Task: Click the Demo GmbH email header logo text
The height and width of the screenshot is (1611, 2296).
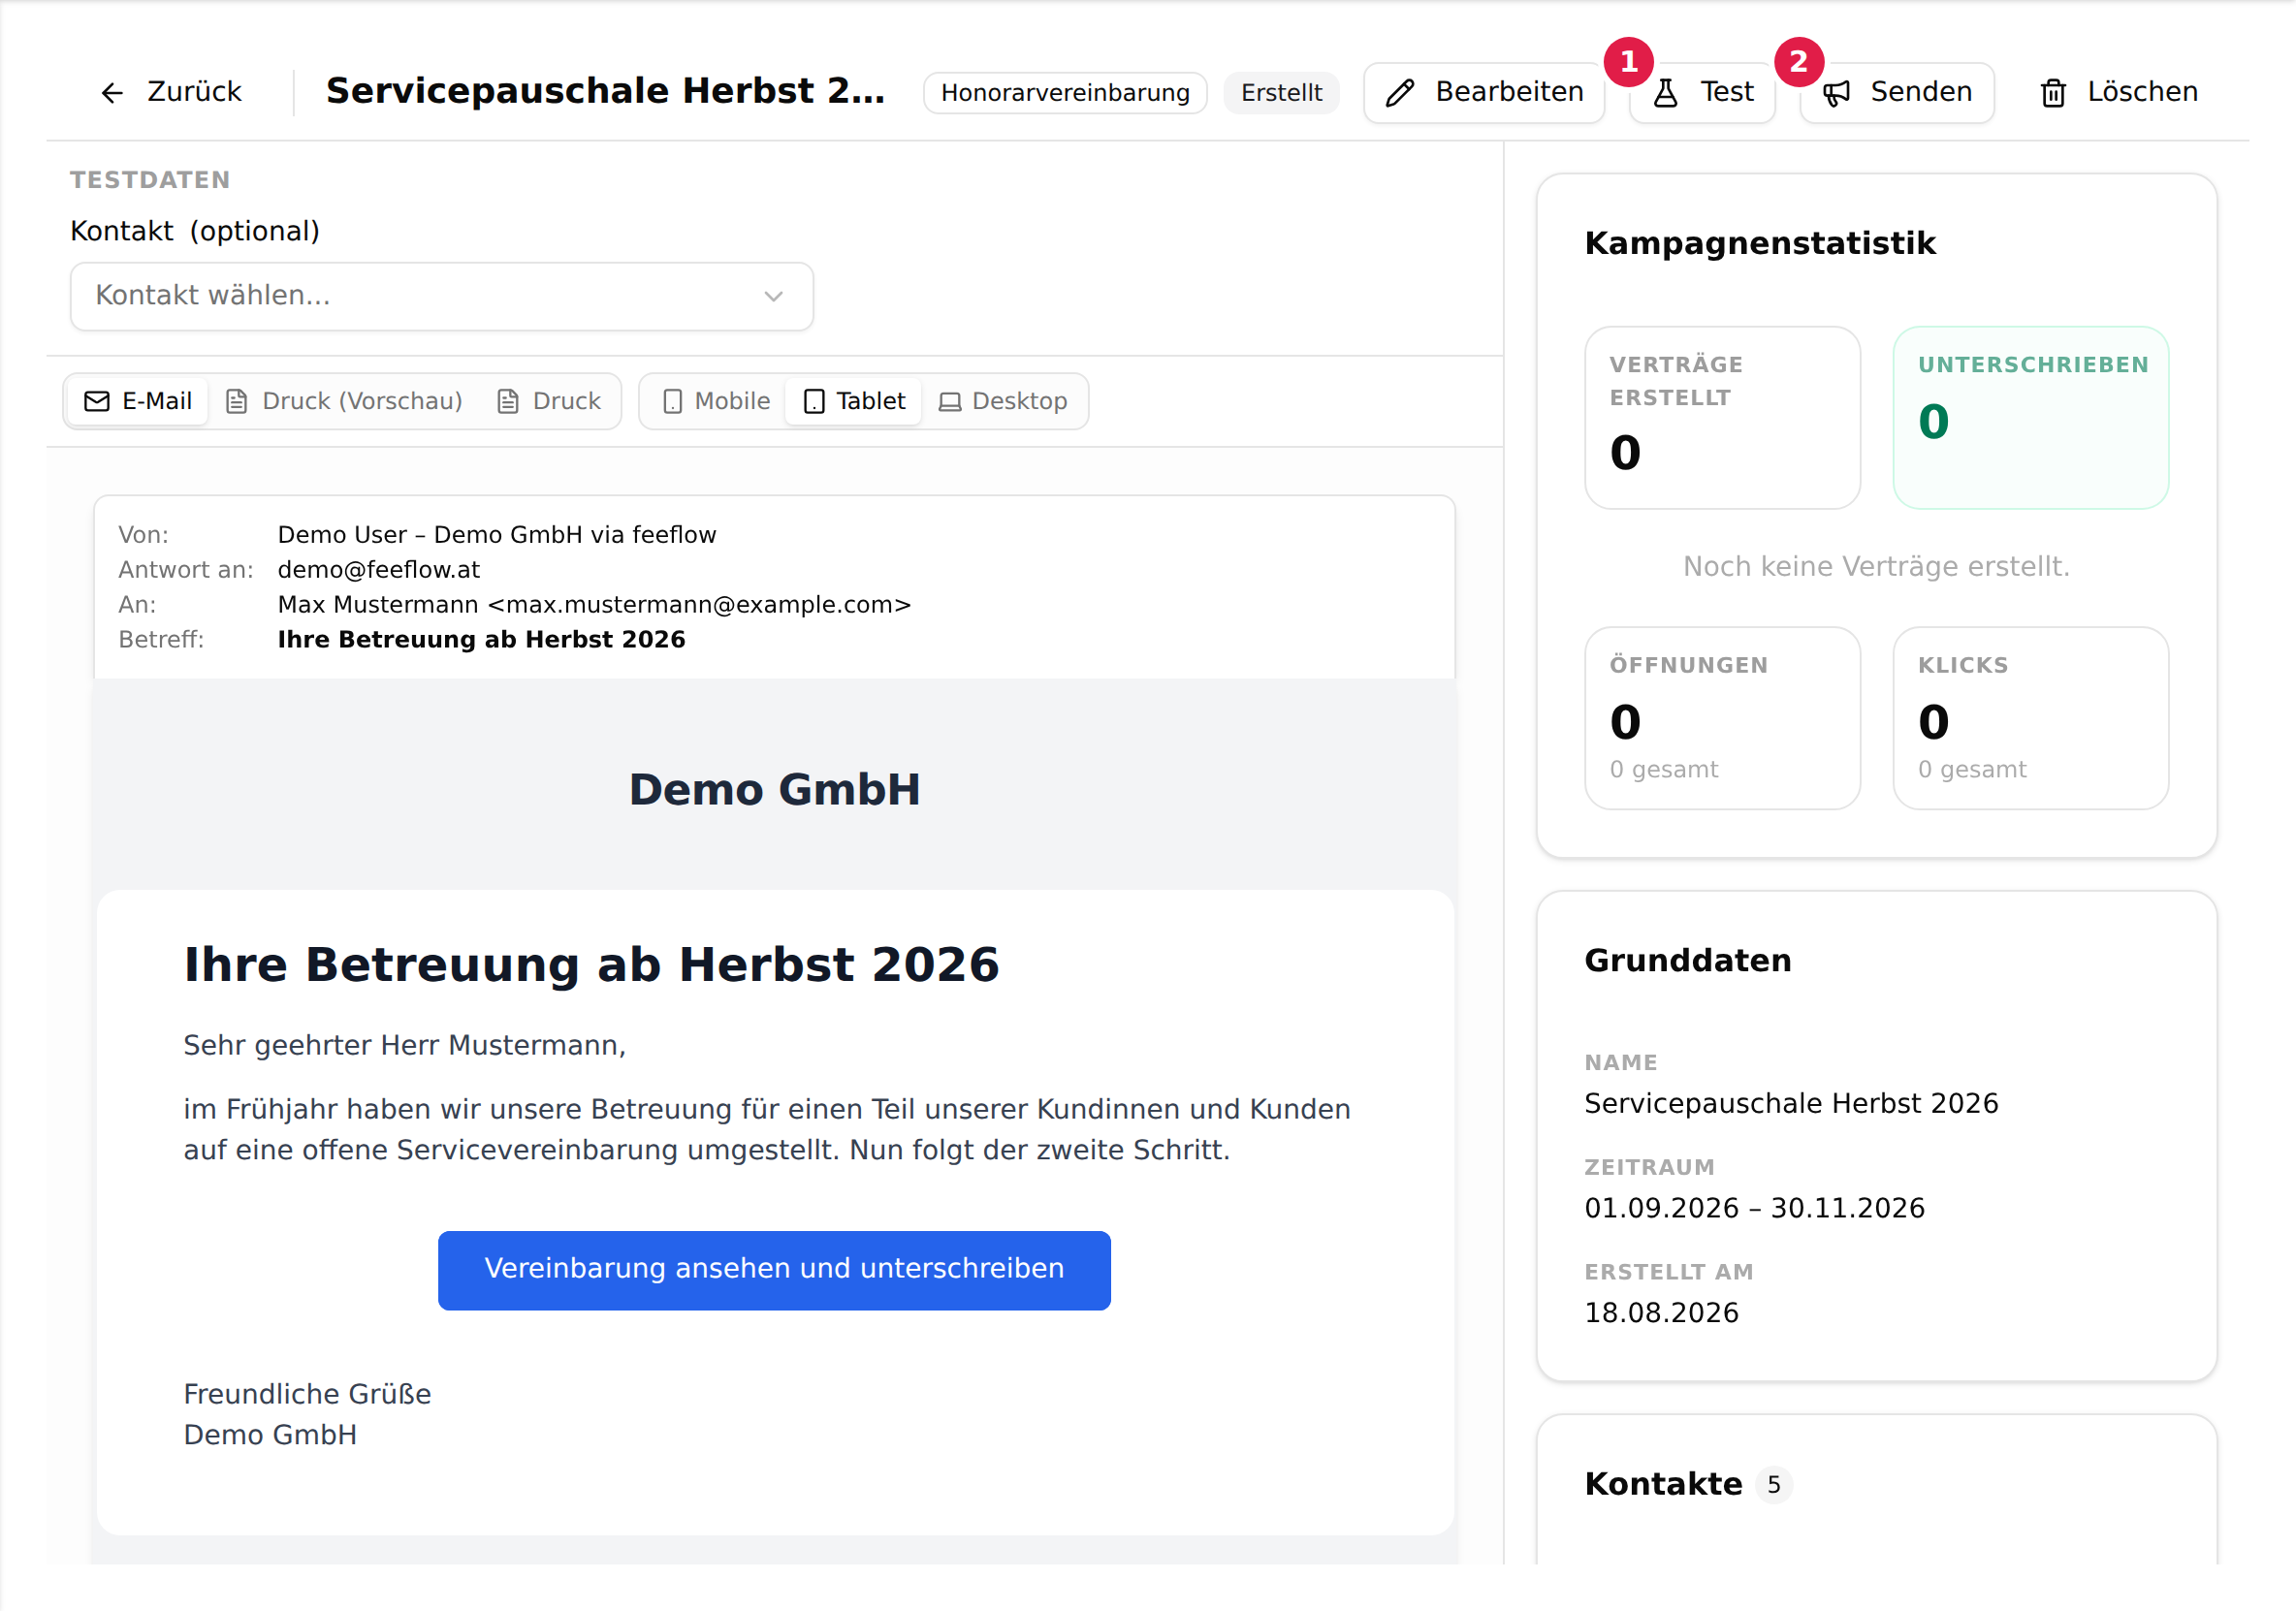Action: click(774, 790)
